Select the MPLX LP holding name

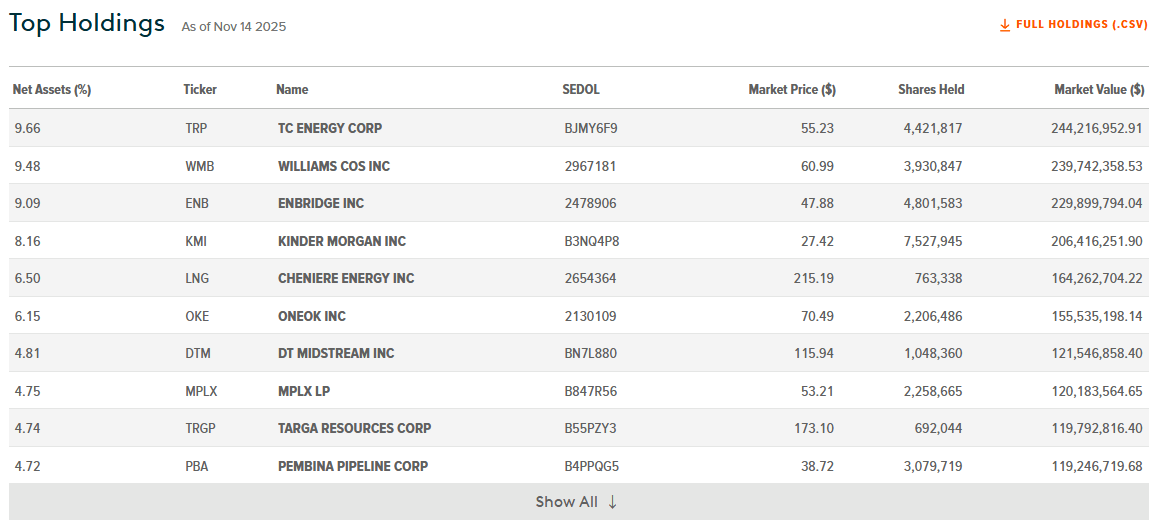pyautogui.click(x=304, y=391)
